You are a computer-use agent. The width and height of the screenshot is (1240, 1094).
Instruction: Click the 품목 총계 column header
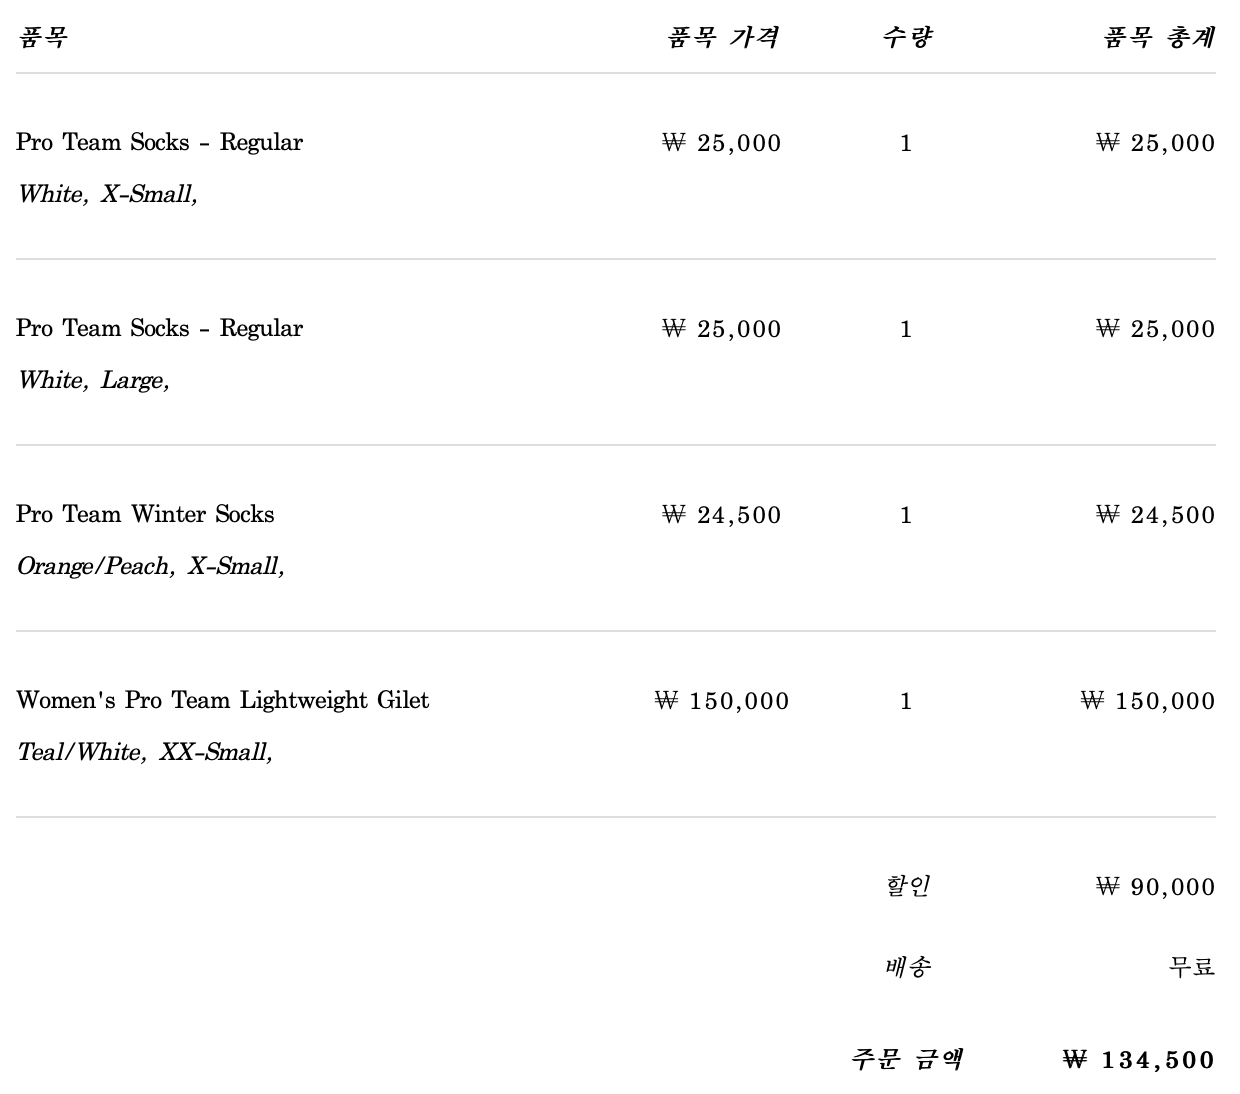pos(1159,38)
